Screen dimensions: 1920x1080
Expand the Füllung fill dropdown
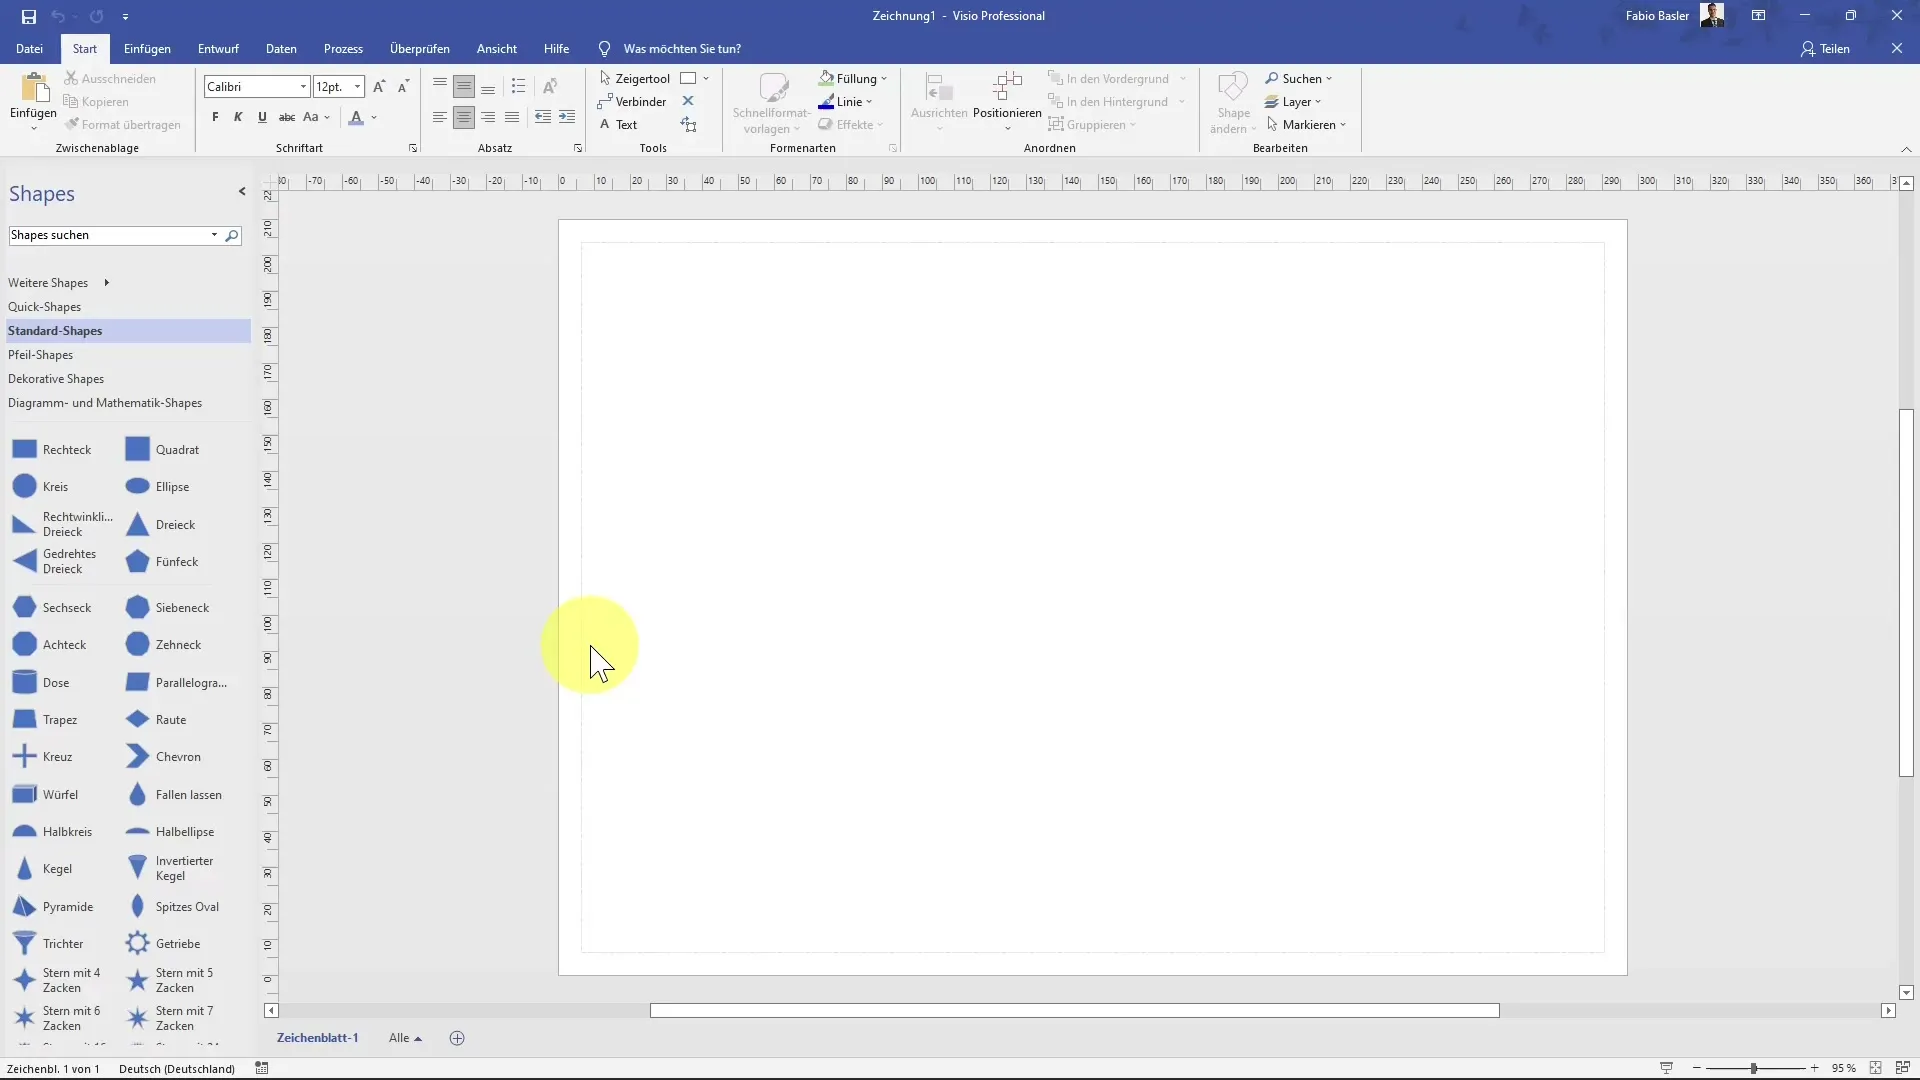tap(884, 79)
